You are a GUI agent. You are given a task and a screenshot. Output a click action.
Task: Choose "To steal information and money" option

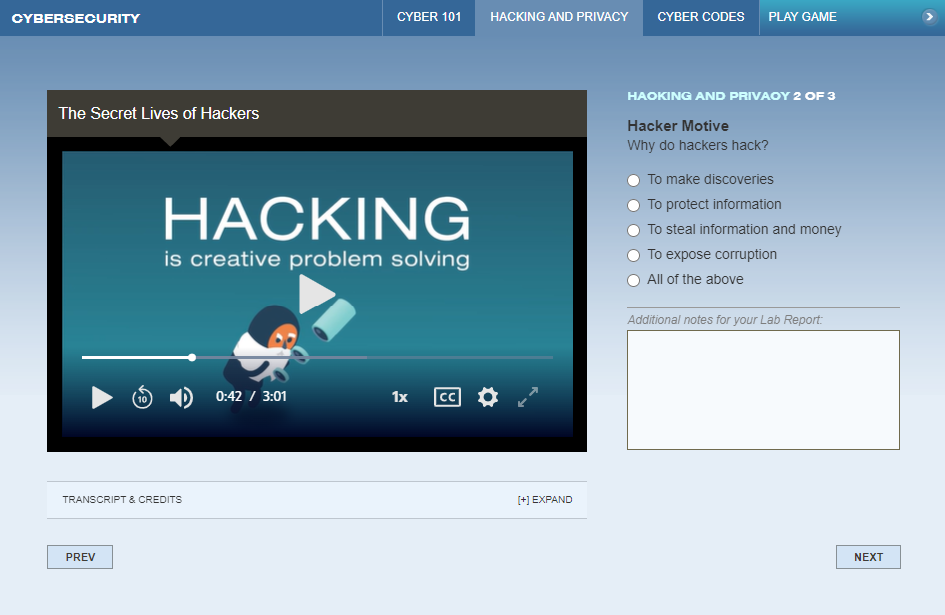pyautogui.click(x=633, y=230)
